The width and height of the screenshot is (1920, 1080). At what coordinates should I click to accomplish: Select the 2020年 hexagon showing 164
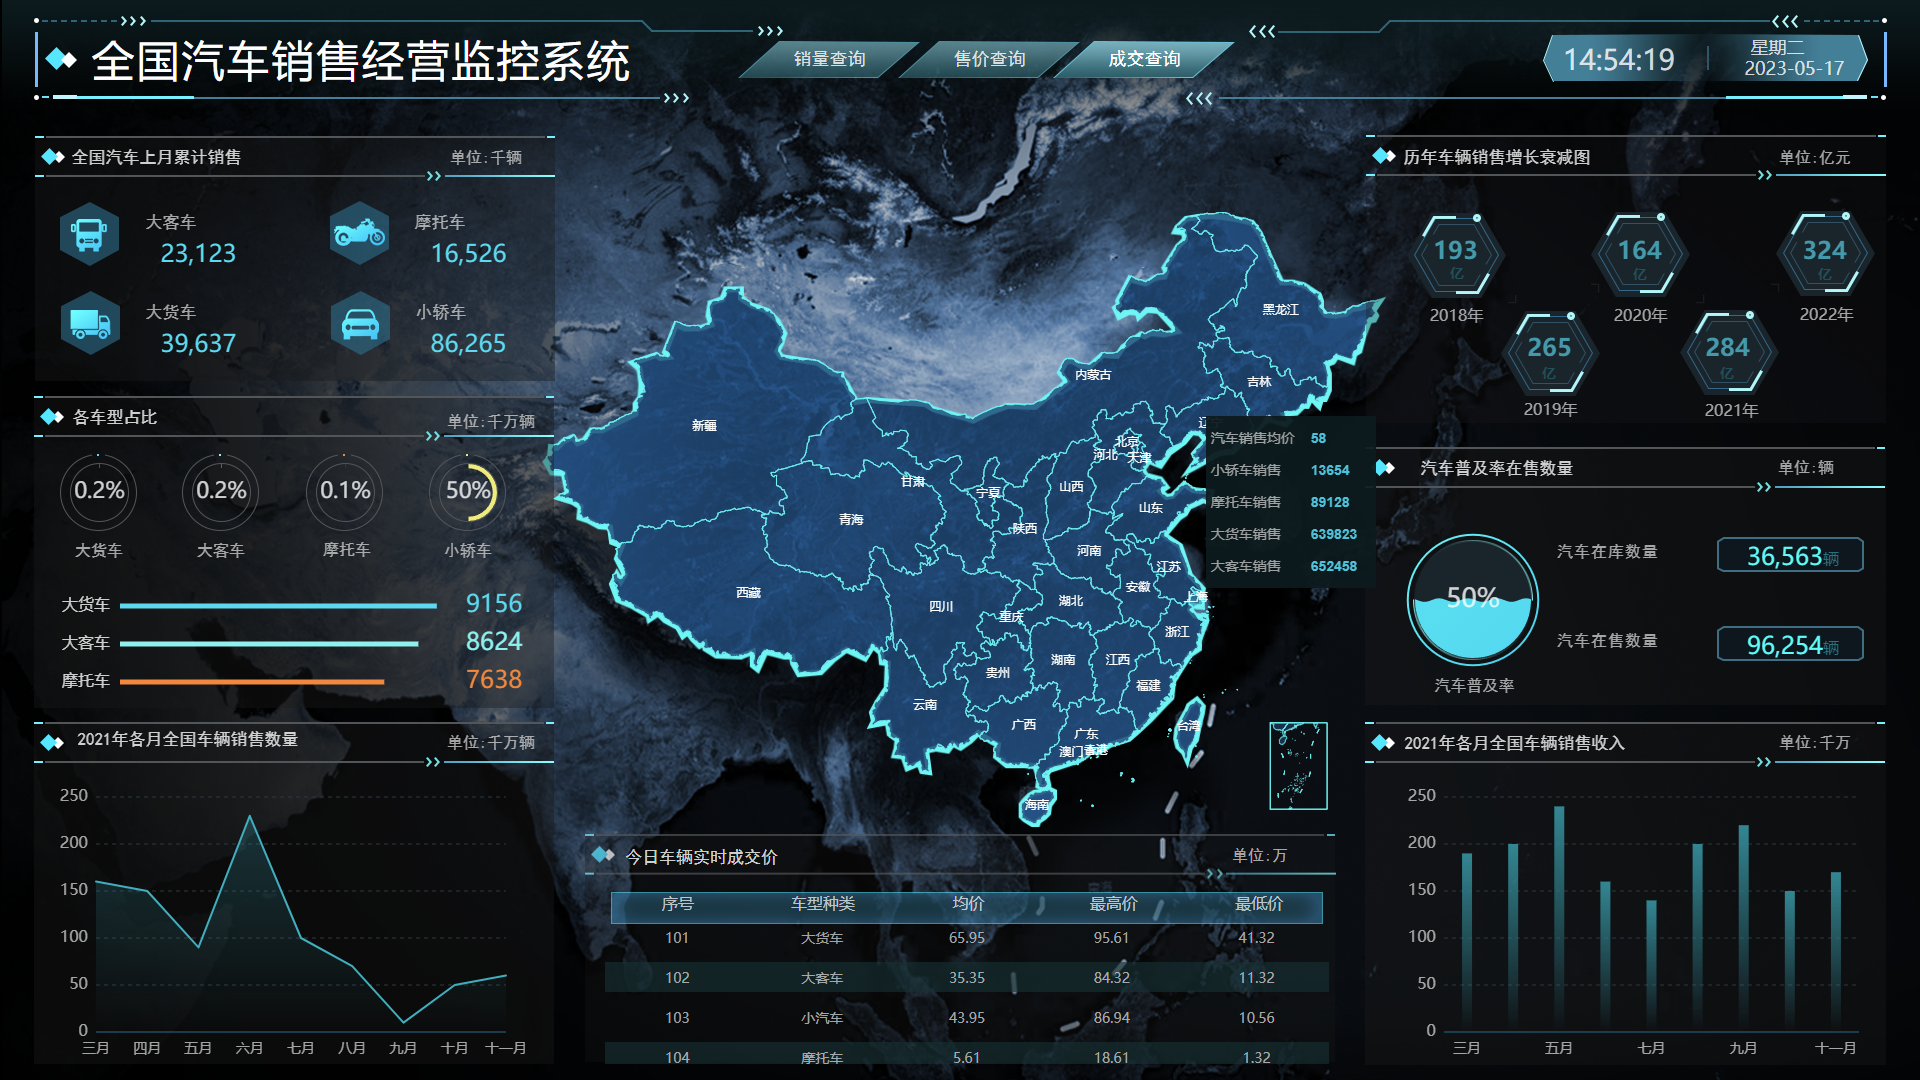[1640, 256]
